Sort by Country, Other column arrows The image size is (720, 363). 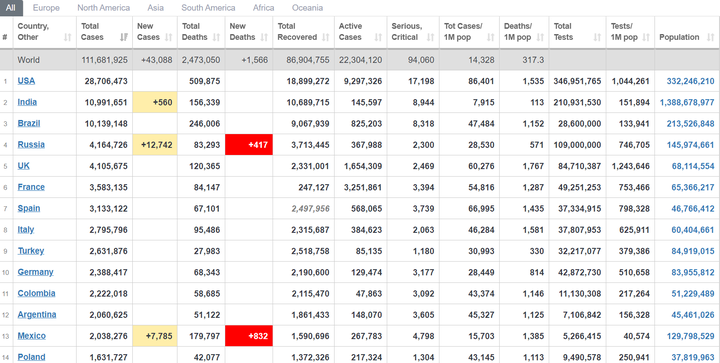(68, 37)
